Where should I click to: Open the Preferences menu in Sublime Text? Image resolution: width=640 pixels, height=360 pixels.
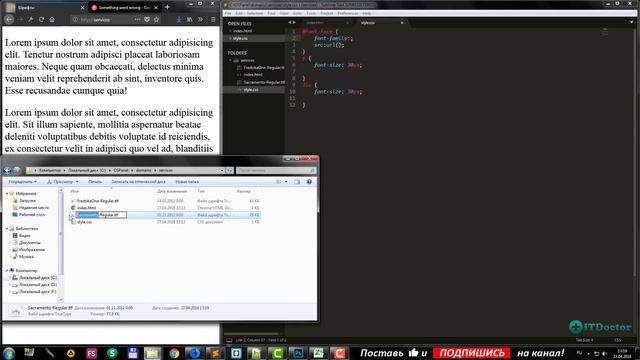pyautogui.click(x=348, y=13)
